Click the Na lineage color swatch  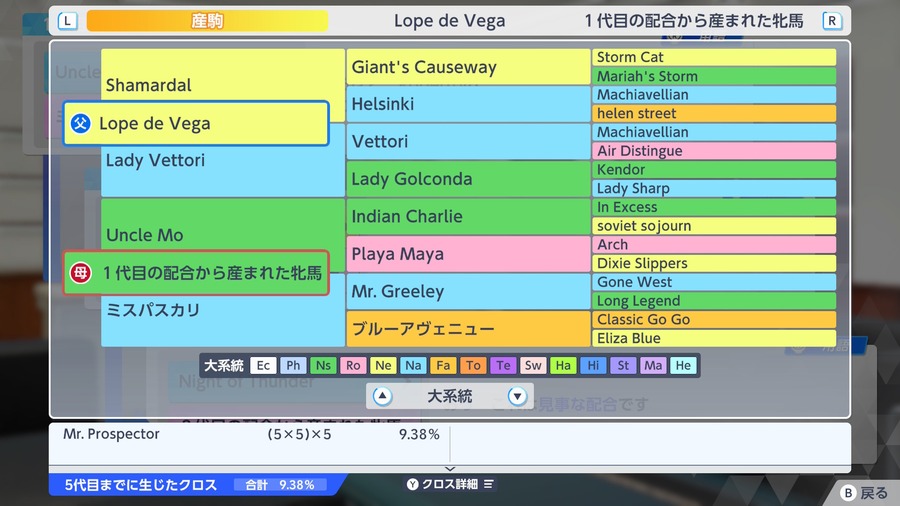(x=413, y=365)
